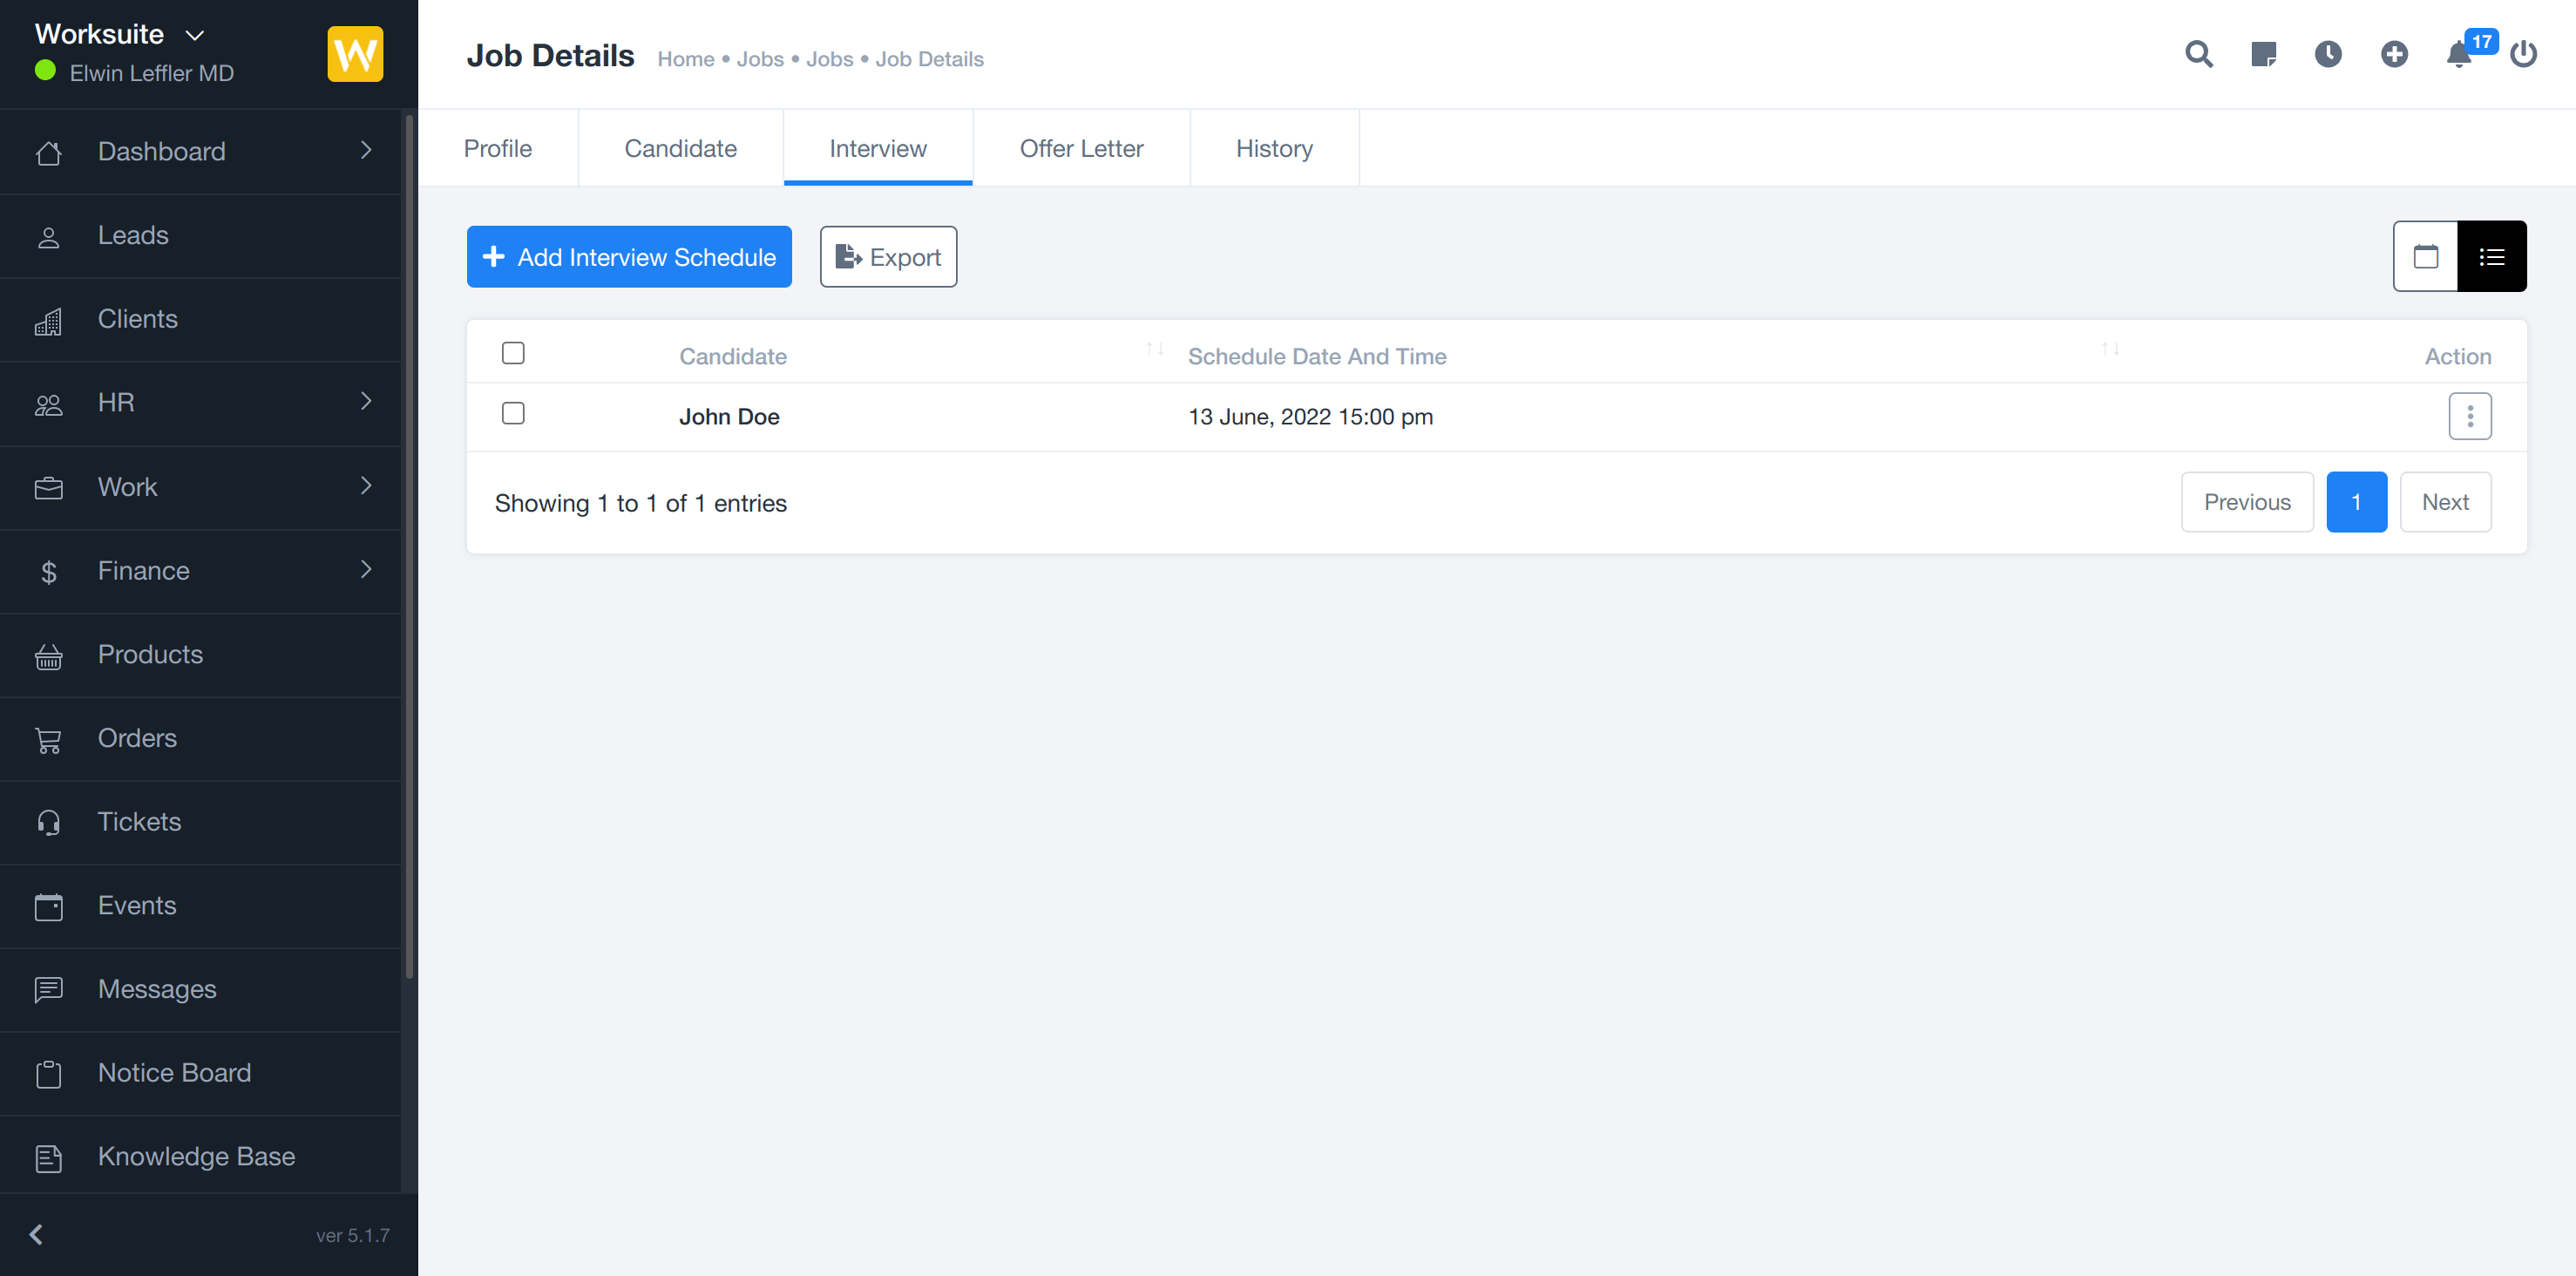Click the Export button

click(x=888, y=257)
